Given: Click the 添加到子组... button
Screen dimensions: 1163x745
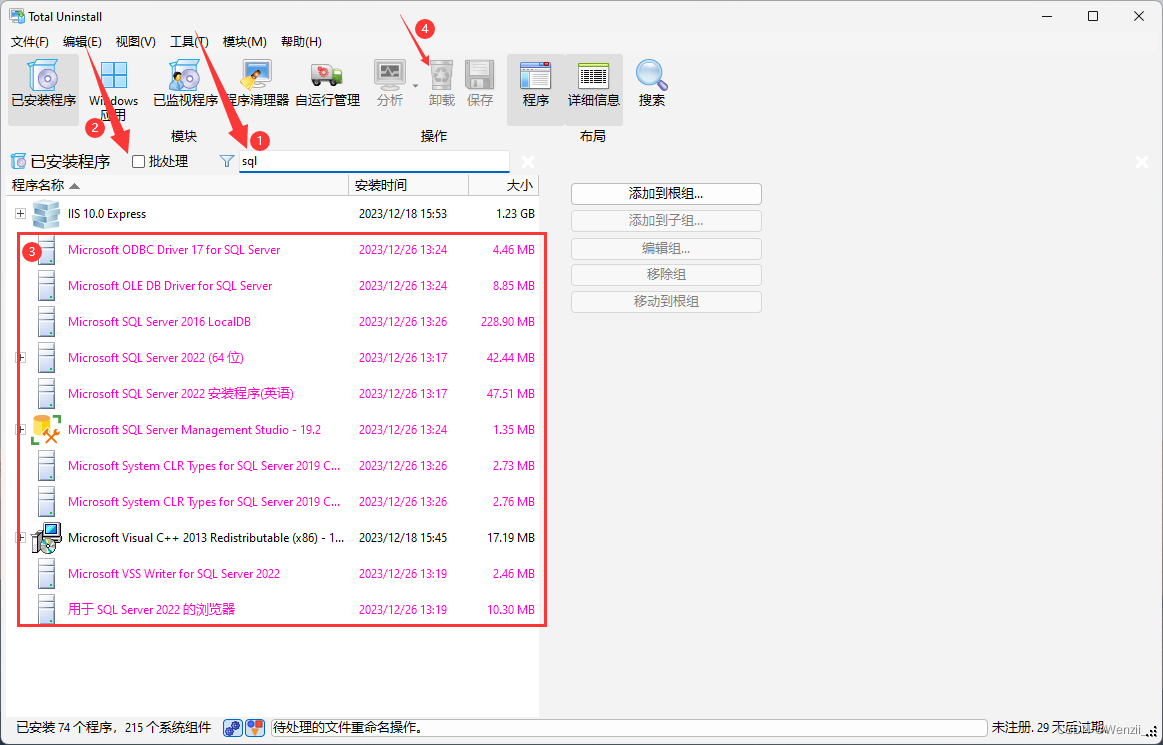Looking at the screenshot, I should pos(666,220).
